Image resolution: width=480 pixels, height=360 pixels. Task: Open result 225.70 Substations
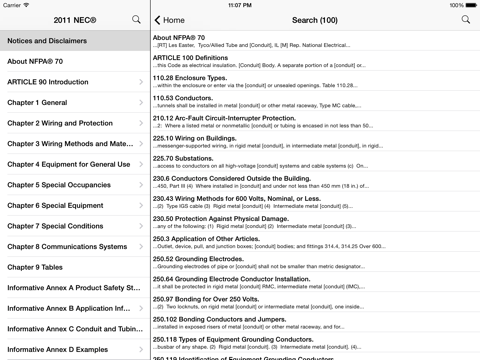point(316,162)
